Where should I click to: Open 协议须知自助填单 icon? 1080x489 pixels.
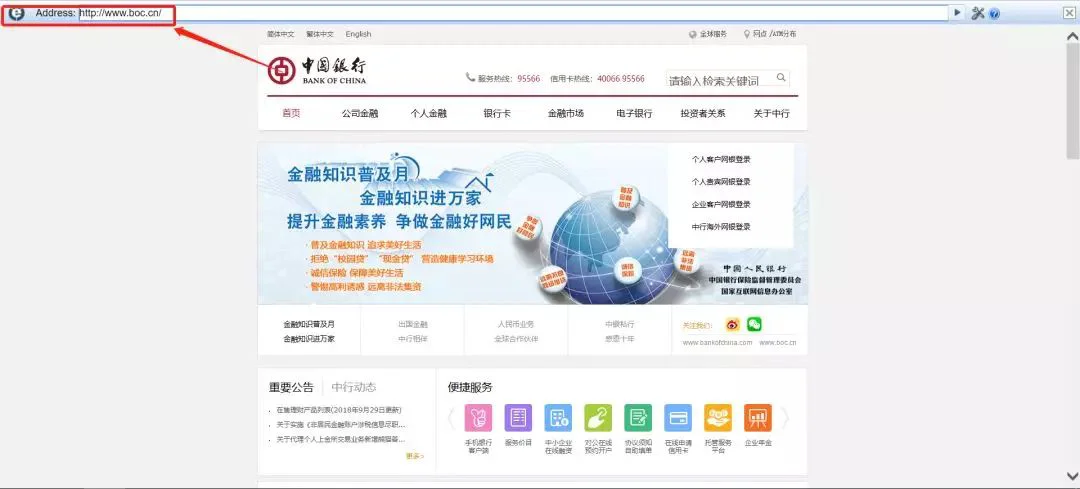tap(638, 417)
